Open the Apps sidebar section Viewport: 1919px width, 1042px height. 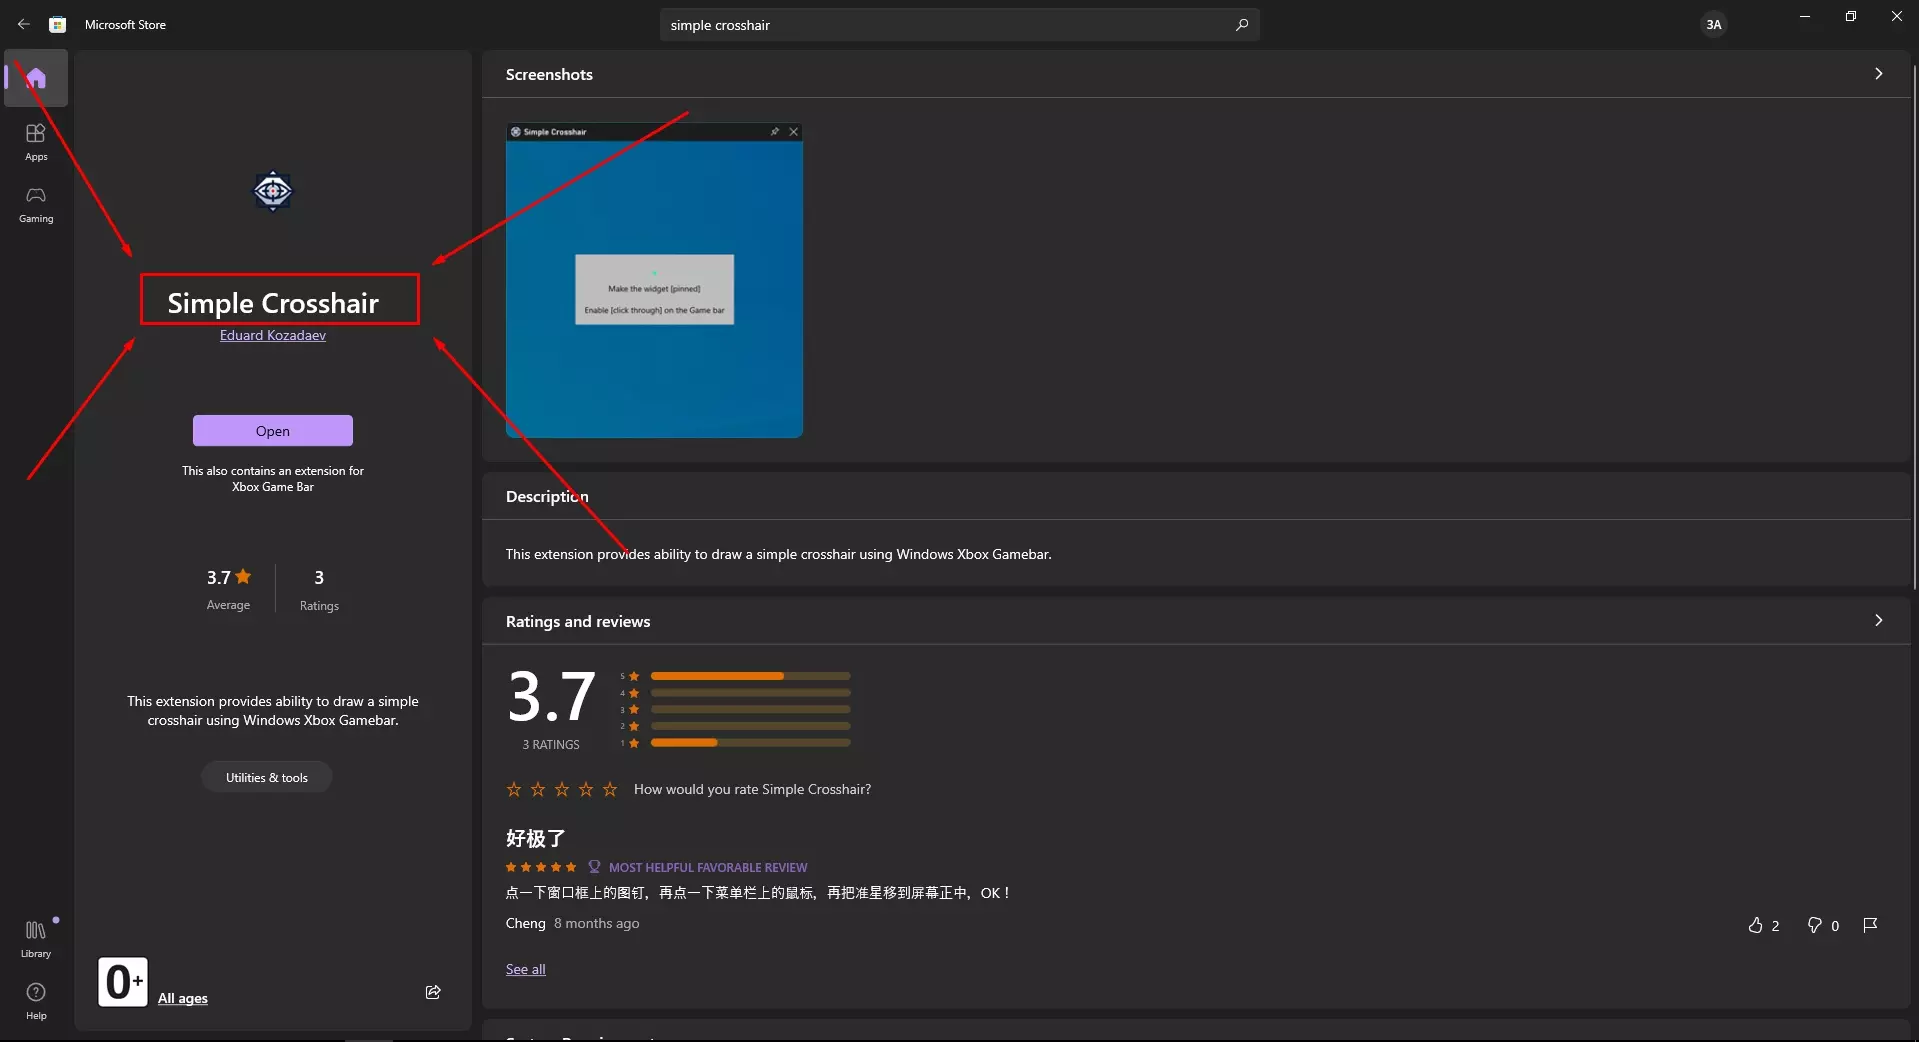(36, 142)
